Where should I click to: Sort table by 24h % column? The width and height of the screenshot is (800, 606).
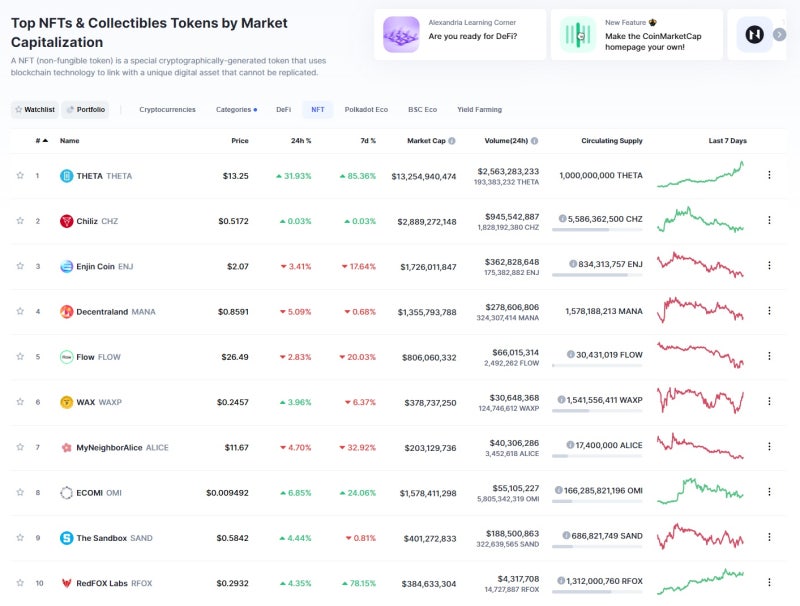[x=301, y=141]
